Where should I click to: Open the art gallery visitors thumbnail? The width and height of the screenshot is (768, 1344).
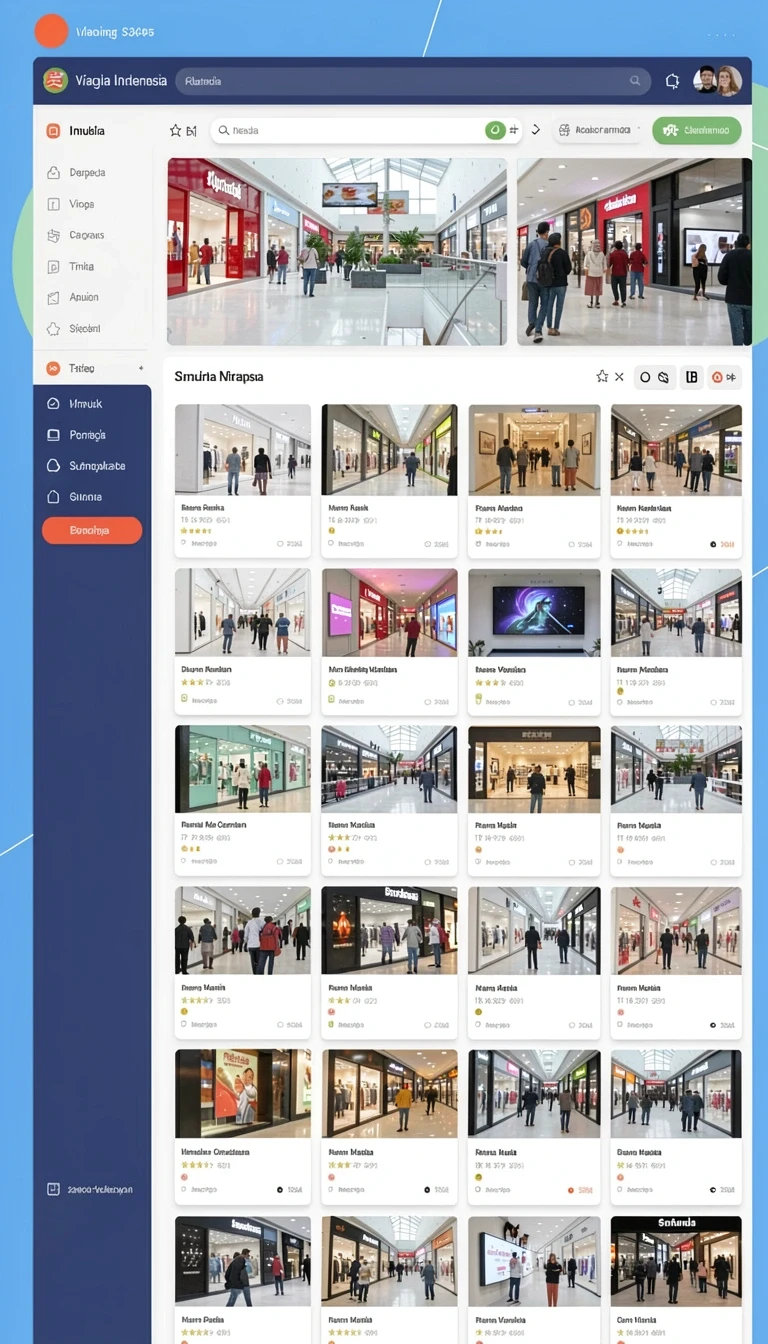pyautogui.click(x=534, y=450)
